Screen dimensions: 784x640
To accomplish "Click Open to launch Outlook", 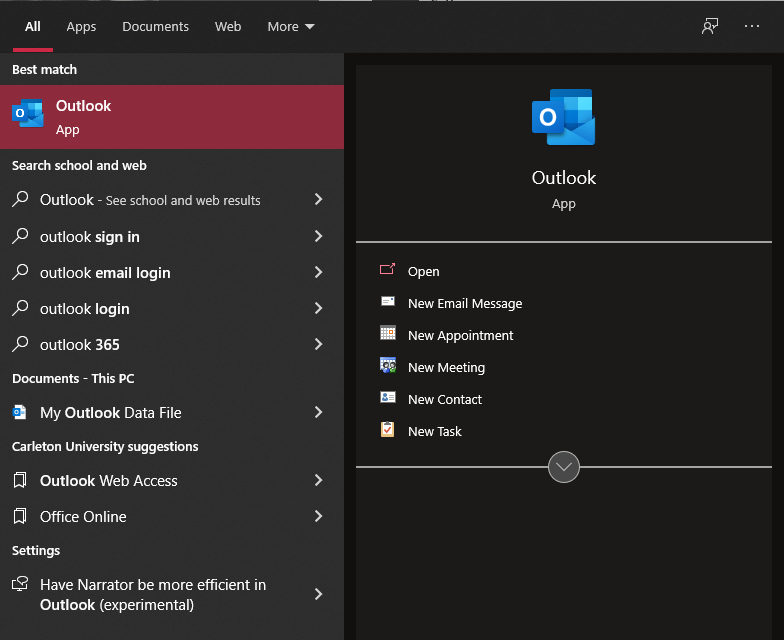I will coord(423,271).
